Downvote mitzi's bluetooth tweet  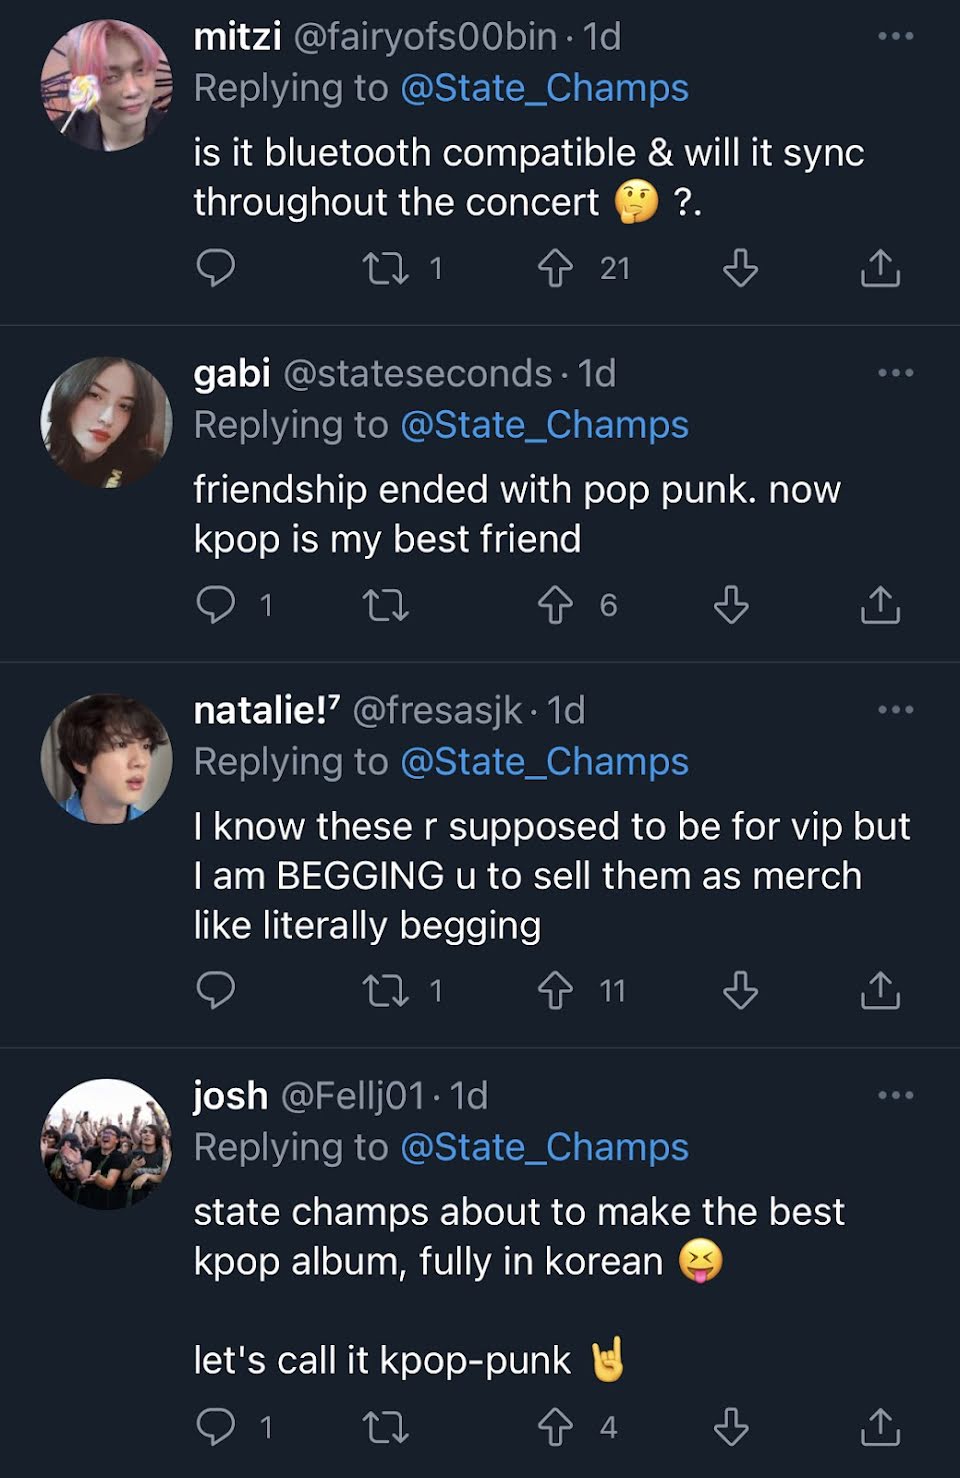(x=740, y=268)
